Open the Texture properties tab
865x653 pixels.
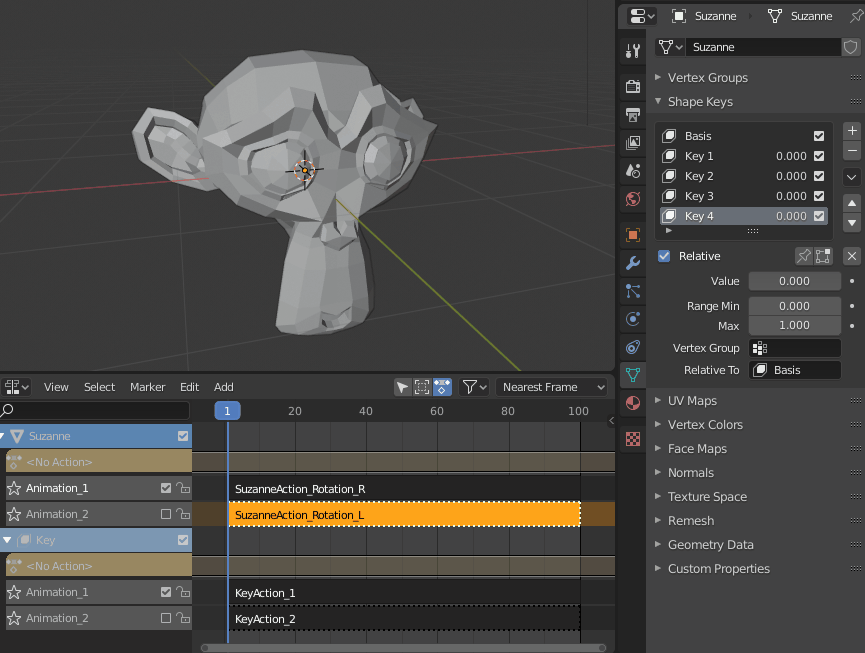pos(633,439)
